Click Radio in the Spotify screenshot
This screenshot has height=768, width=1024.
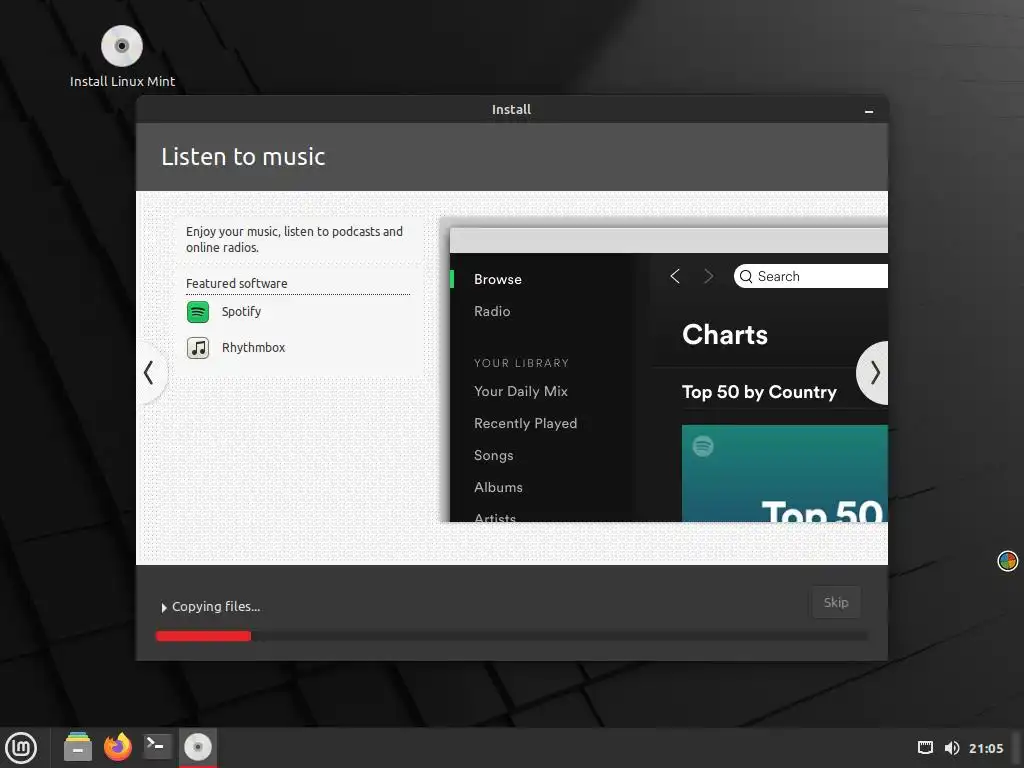pos(492,312)
